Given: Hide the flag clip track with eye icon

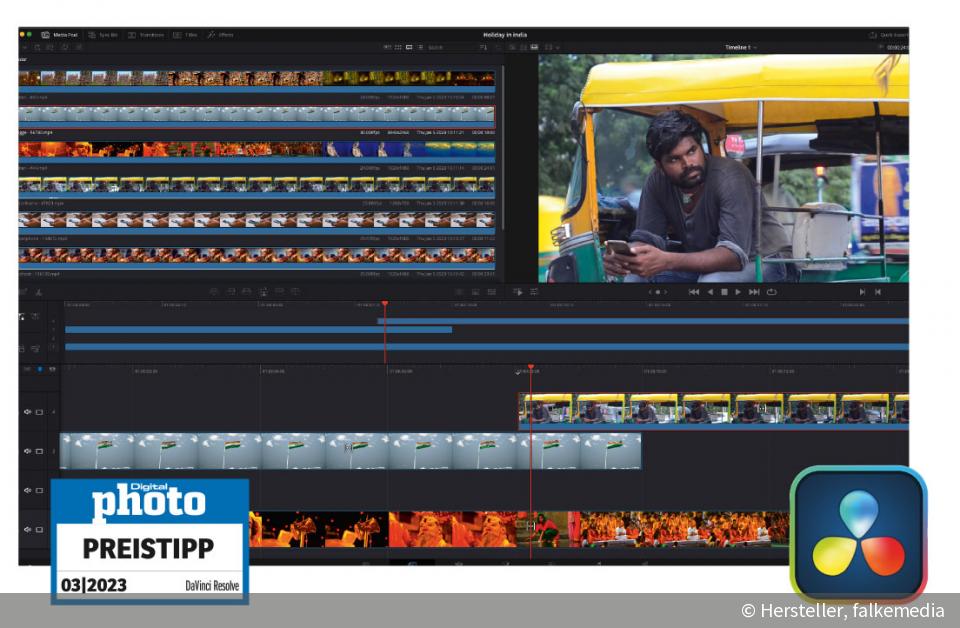Looking at the screenshot, I should click(28, 451).
